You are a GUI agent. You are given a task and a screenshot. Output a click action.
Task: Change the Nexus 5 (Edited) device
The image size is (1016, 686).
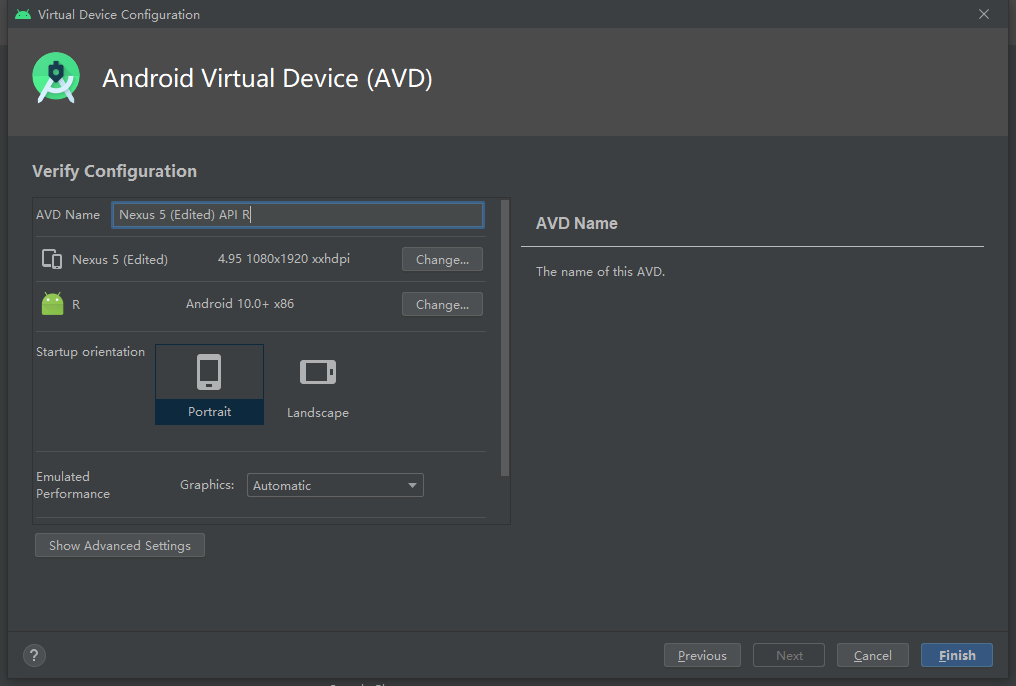[442, 259]
